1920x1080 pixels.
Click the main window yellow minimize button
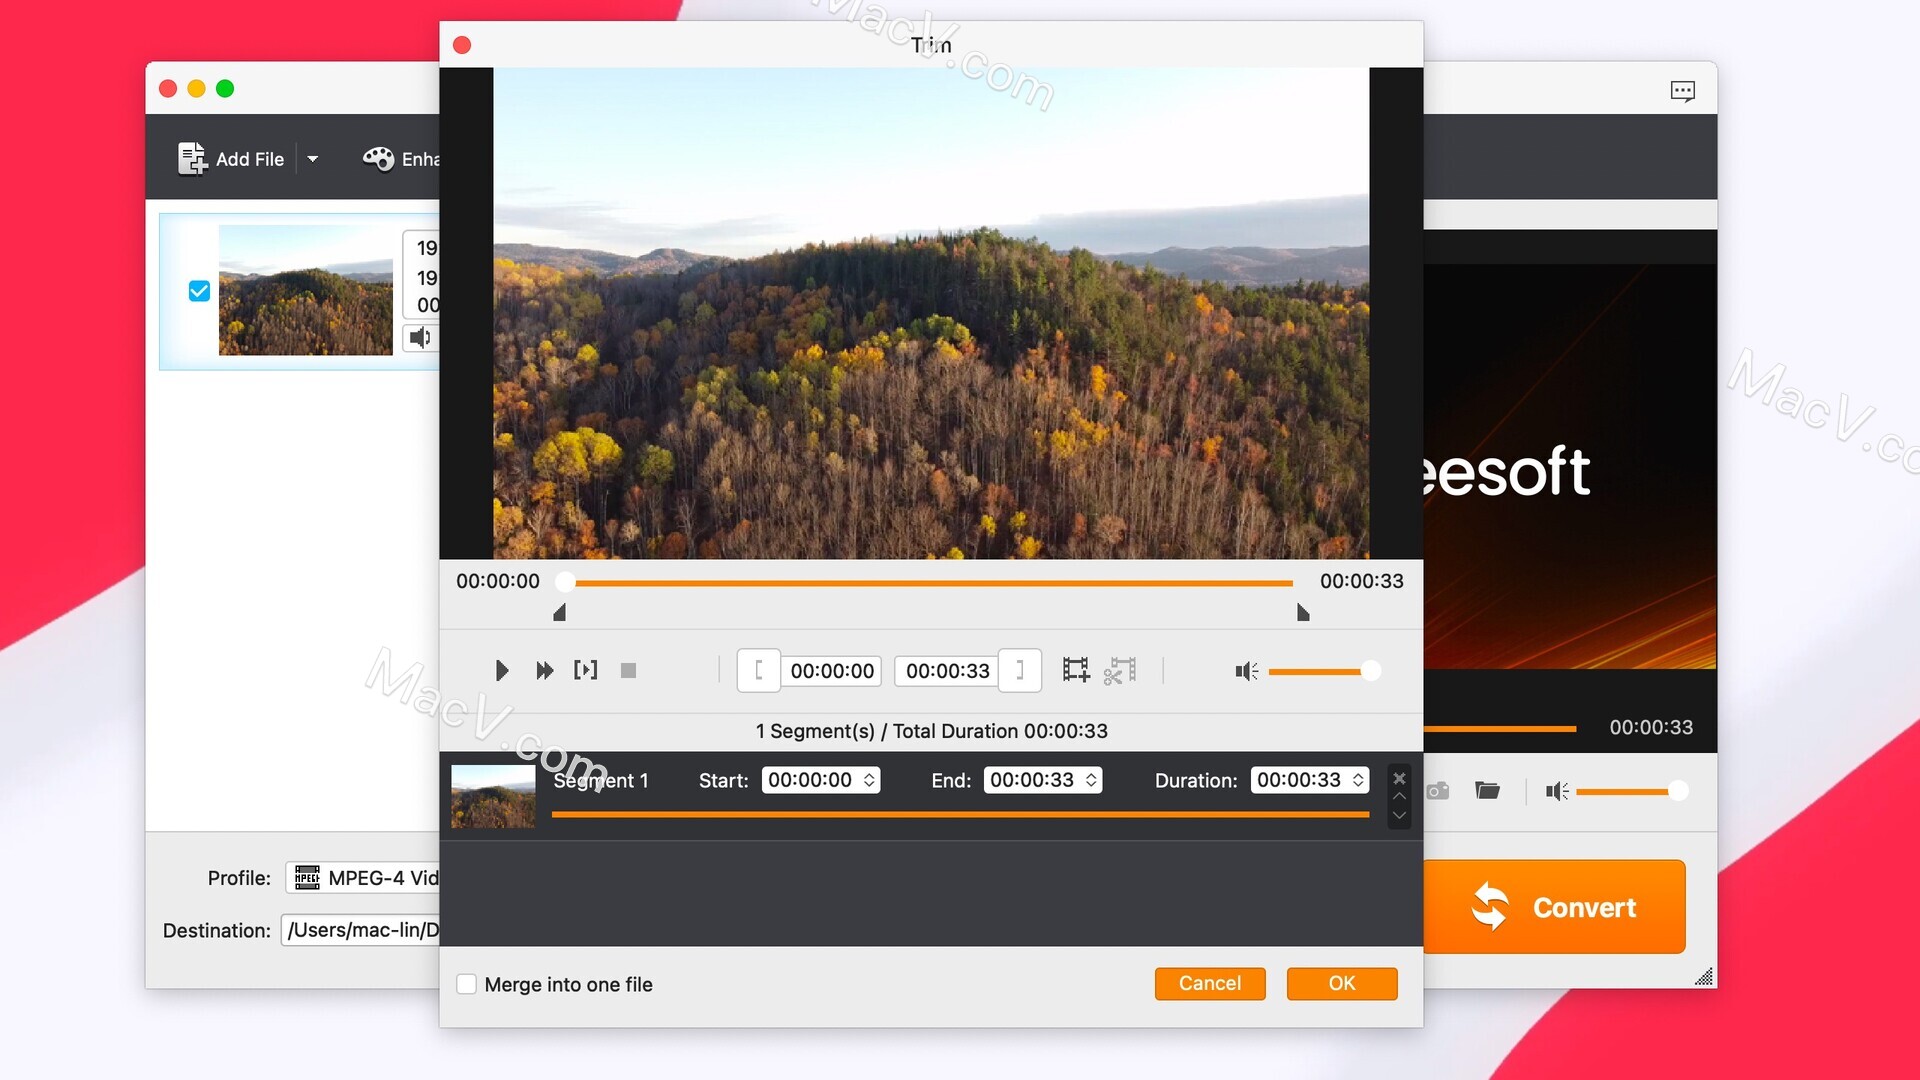[x=197, y=89]
